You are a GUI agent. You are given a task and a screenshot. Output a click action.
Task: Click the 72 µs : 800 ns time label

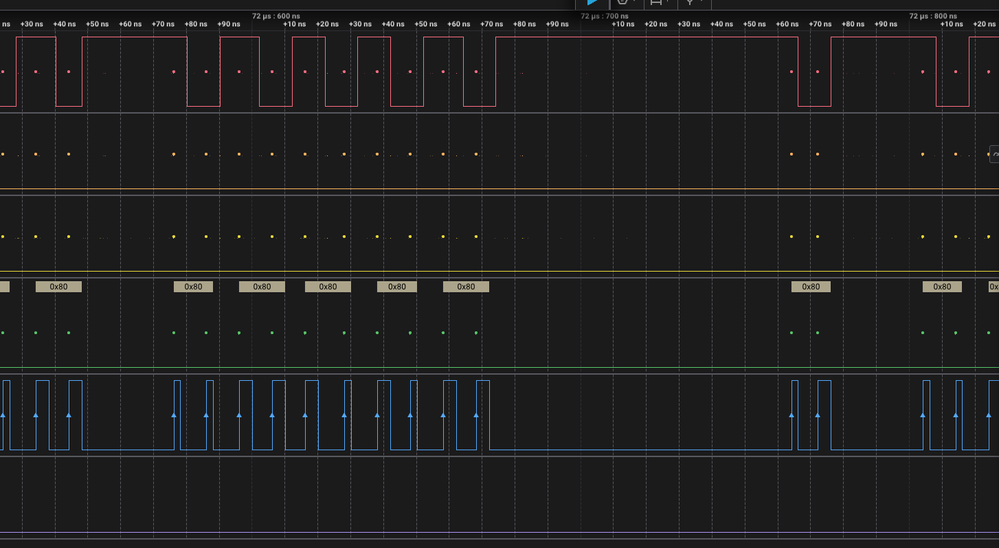coord(932,16)
